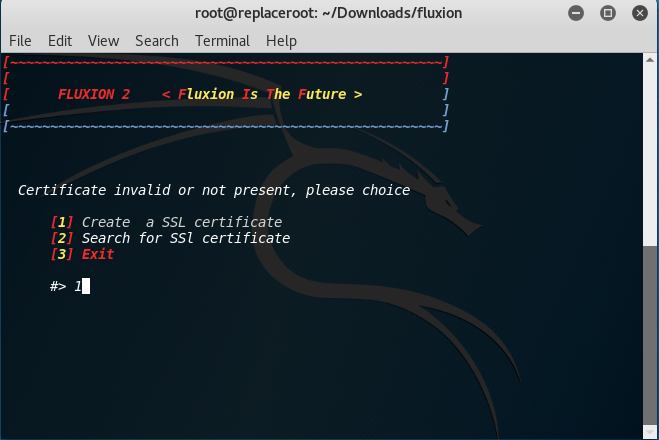Viewport: 659px width, 440px height.
Task: Click the 'FLUXION 2' banner title
Action: (x=94, y=94)
